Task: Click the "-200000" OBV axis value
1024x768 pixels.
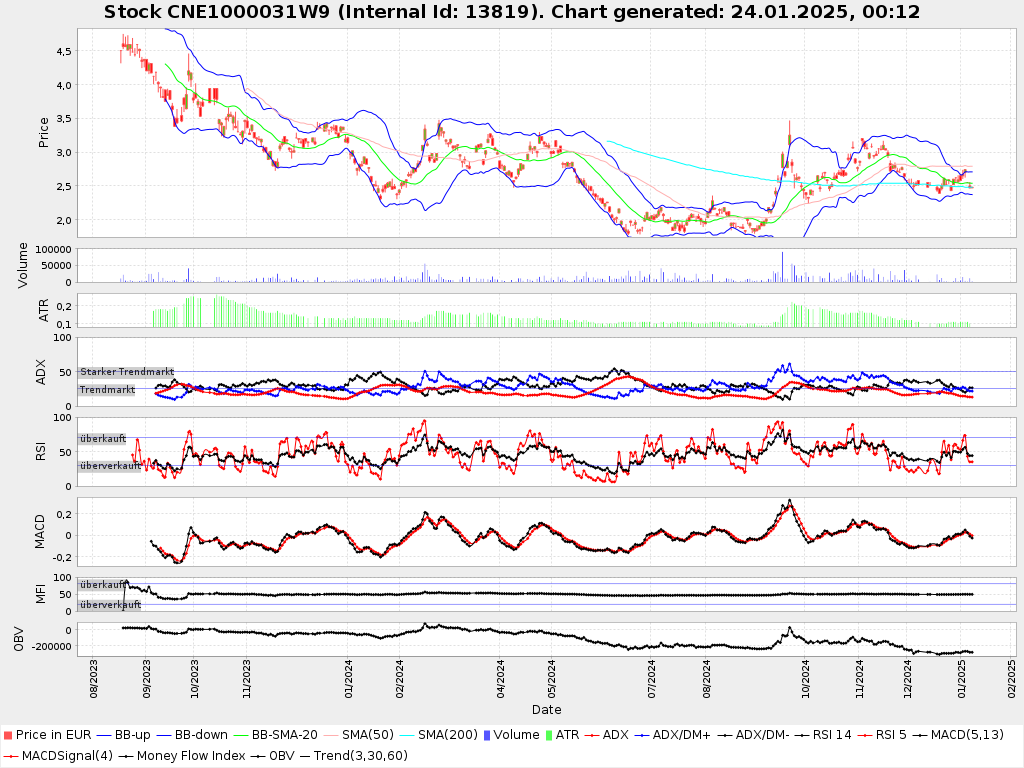Action: pyautogui.click(x=50, y=647)
